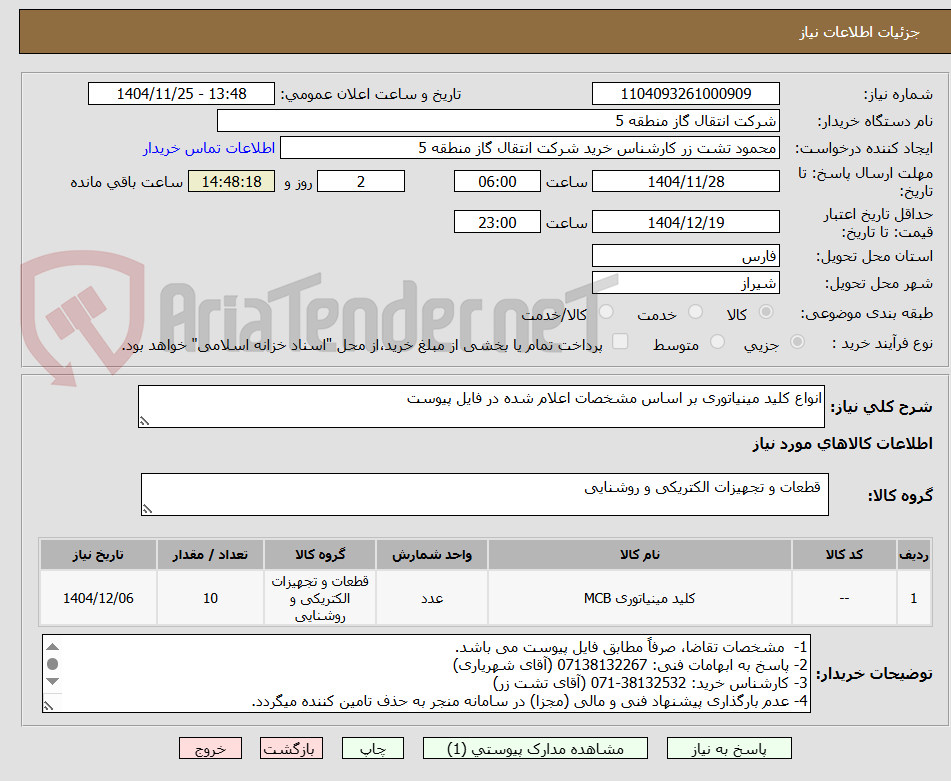951x781 pixels.
Task: Click the شماره نياز field 1104093261000909
Action: [x=685, y=94]
